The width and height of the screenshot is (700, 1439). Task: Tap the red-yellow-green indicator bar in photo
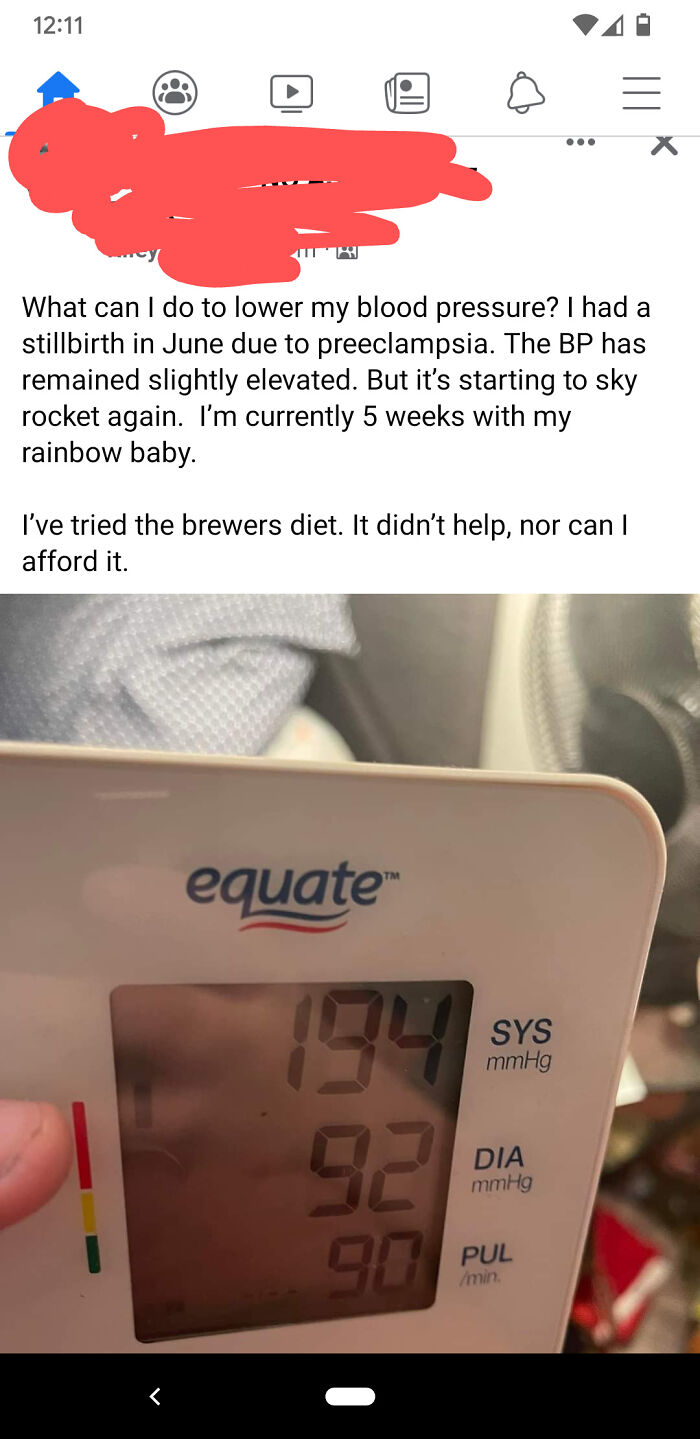[x=85, y=1187]
